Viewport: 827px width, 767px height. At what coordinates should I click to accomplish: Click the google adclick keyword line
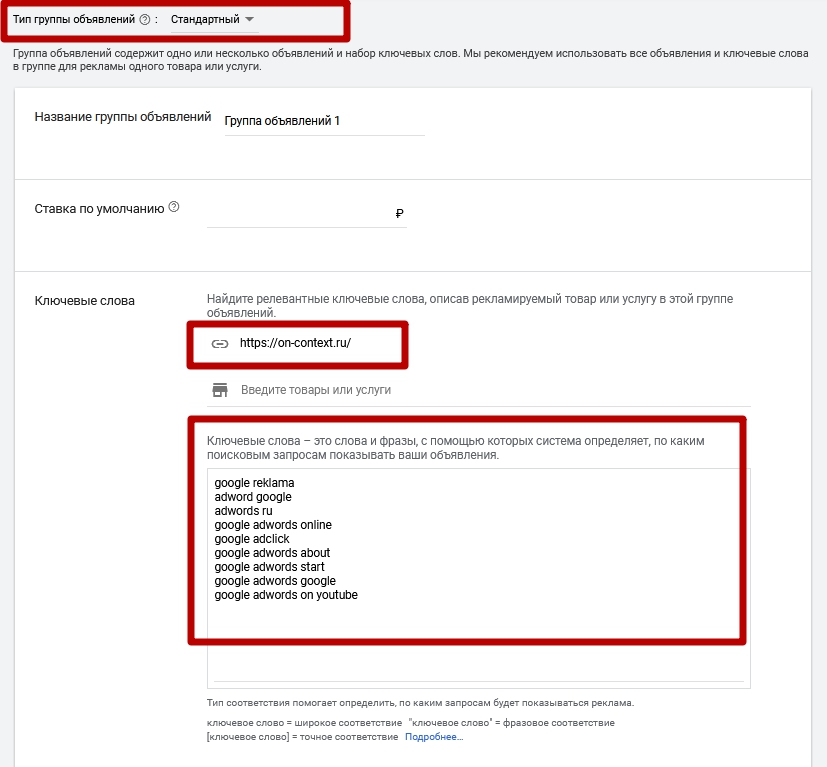pos(252,539)
